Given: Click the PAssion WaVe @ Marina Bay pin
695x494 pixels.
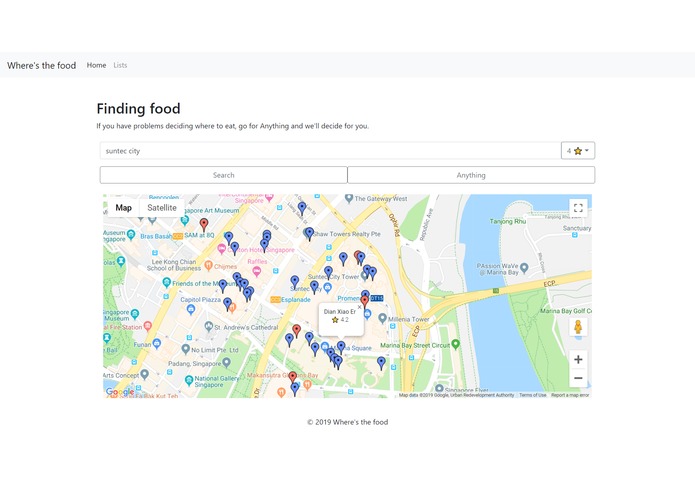Looking at the screenshot, I should 524,268.
